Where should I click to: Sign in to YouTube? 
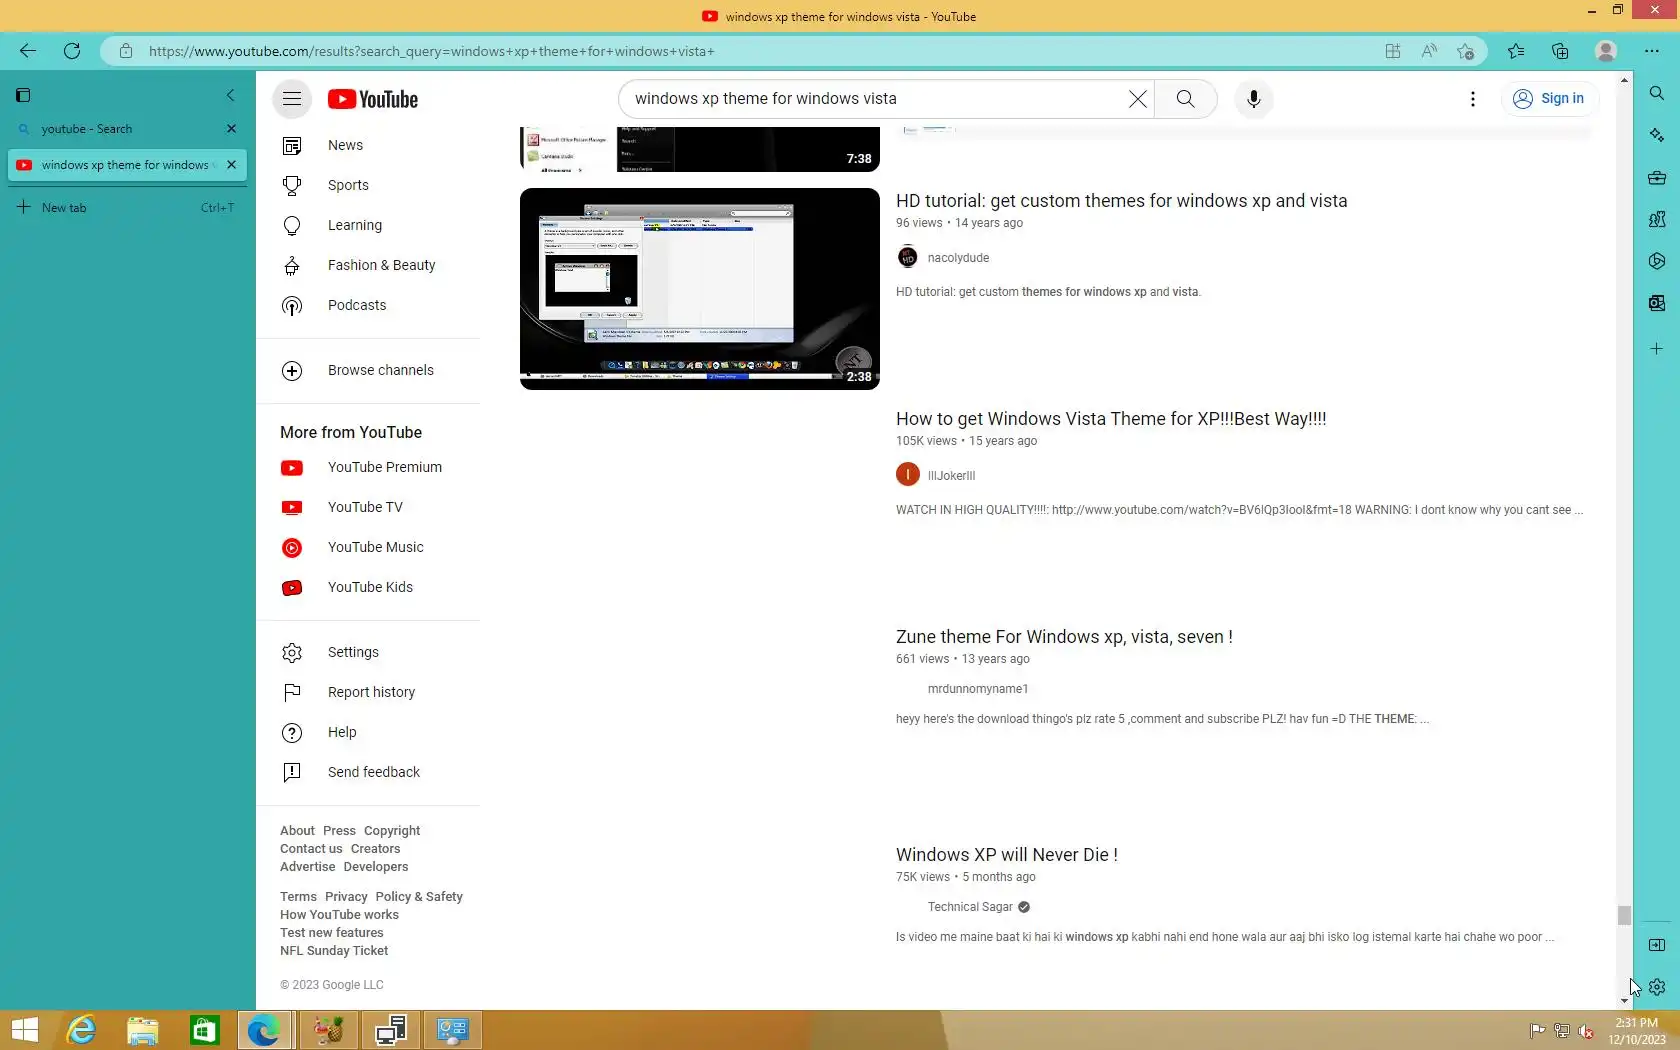pos(1549,99)
